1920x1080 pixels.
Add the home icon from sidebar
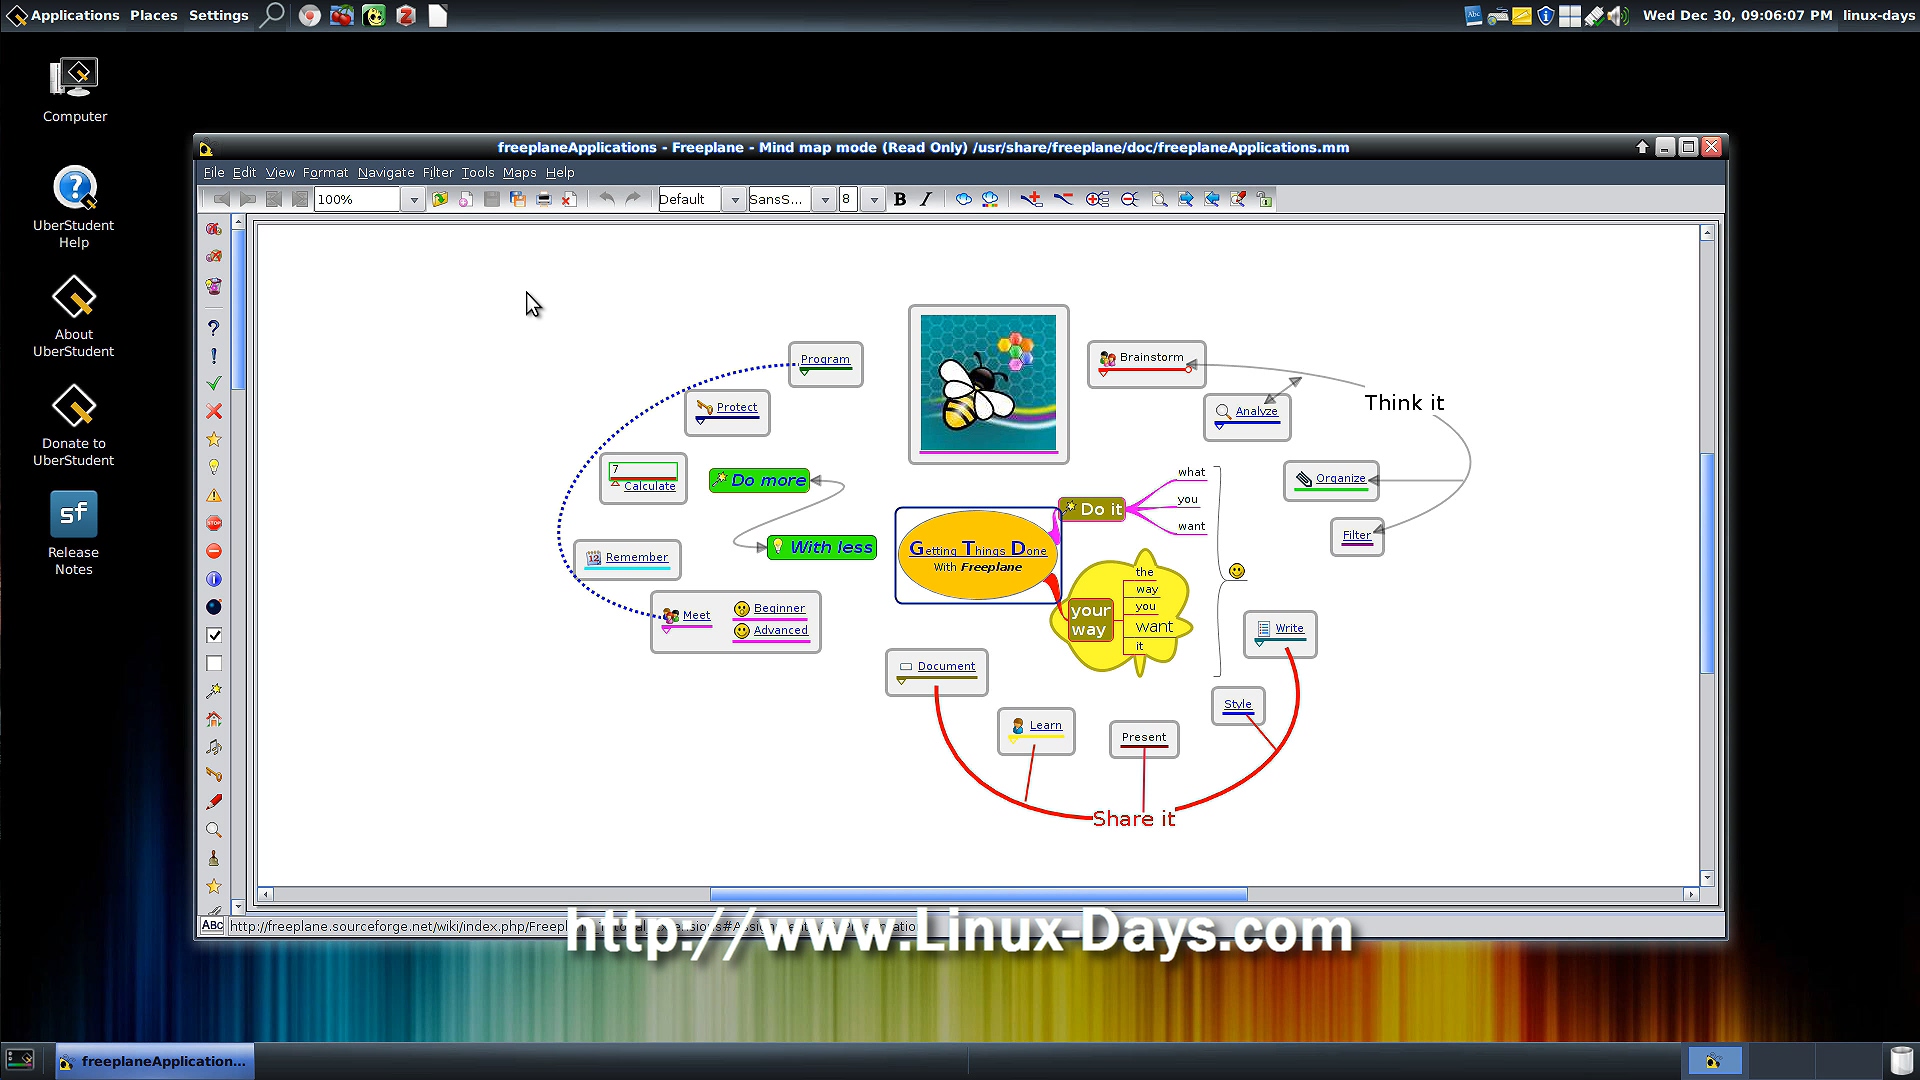pos(213,719)
